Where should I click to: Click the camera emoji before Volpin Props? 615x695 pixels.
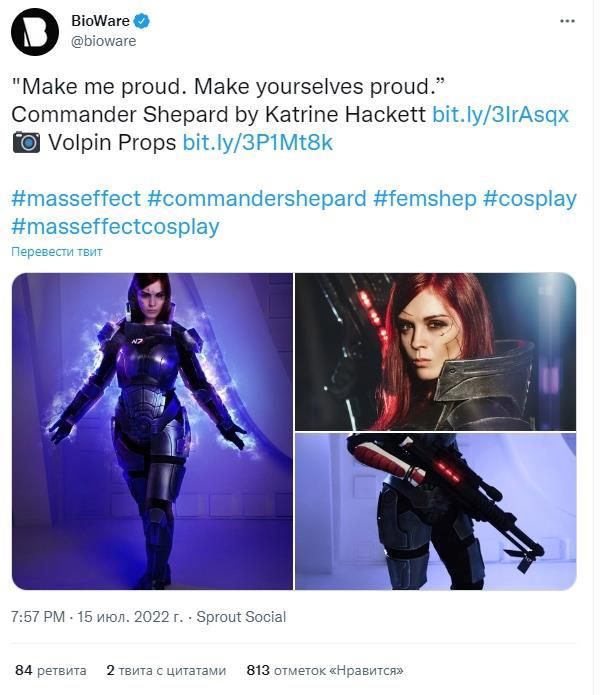pyautogui.click(x=26, y=143)
